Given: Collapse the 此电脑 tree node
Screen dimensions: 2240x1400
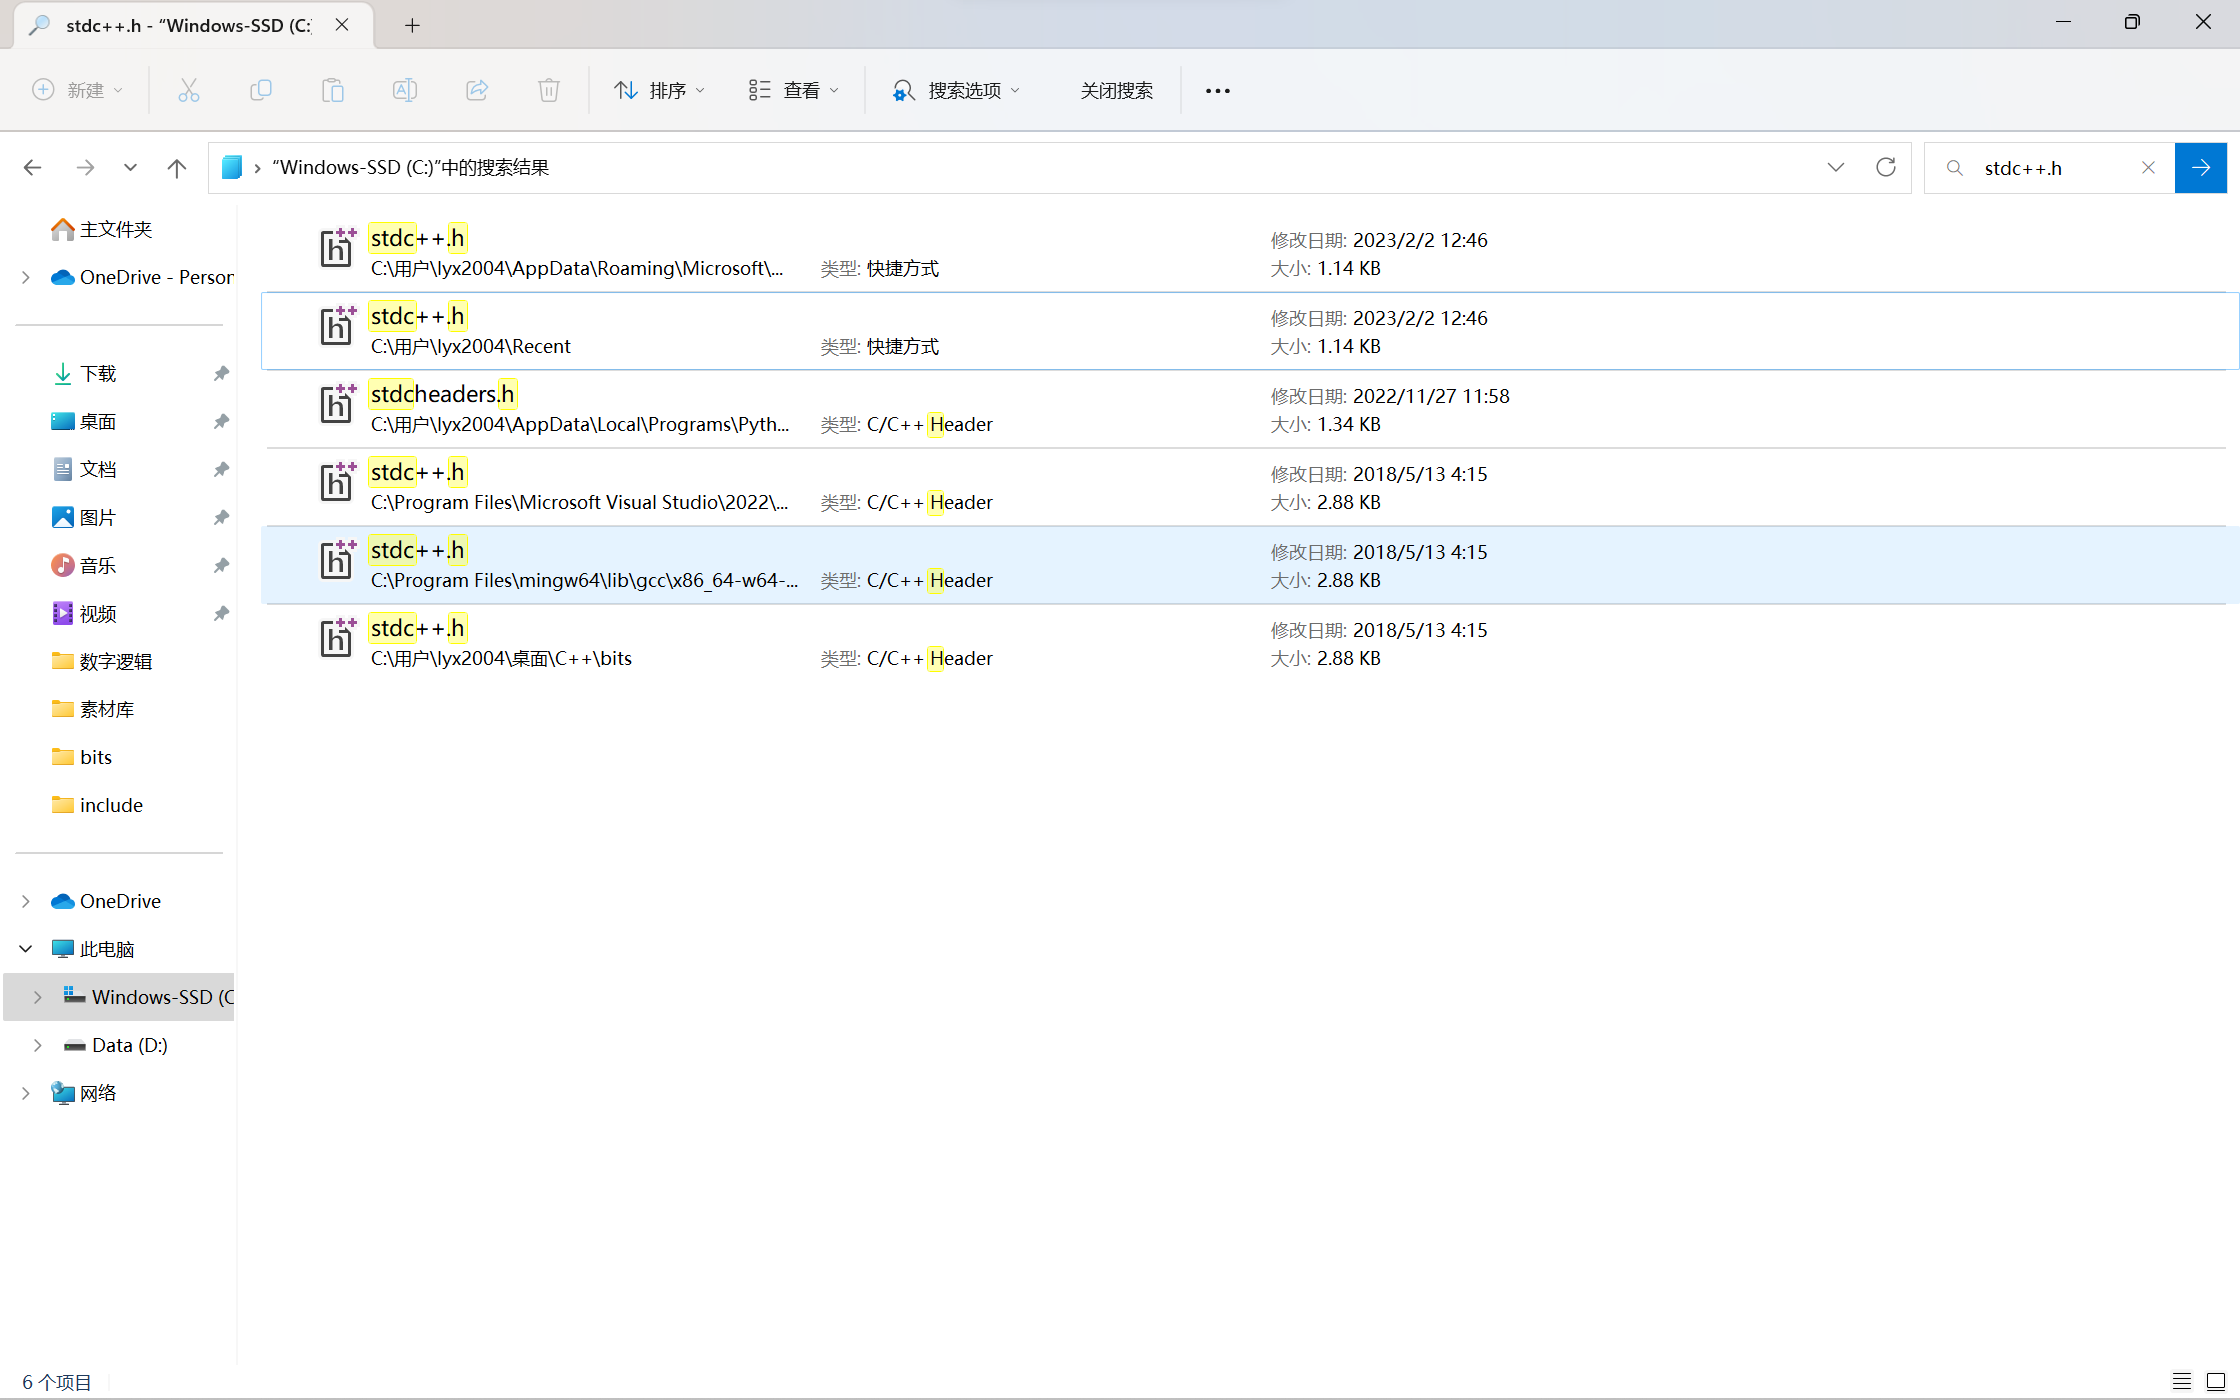Looking at the screenshot, I should pos(26,949).
